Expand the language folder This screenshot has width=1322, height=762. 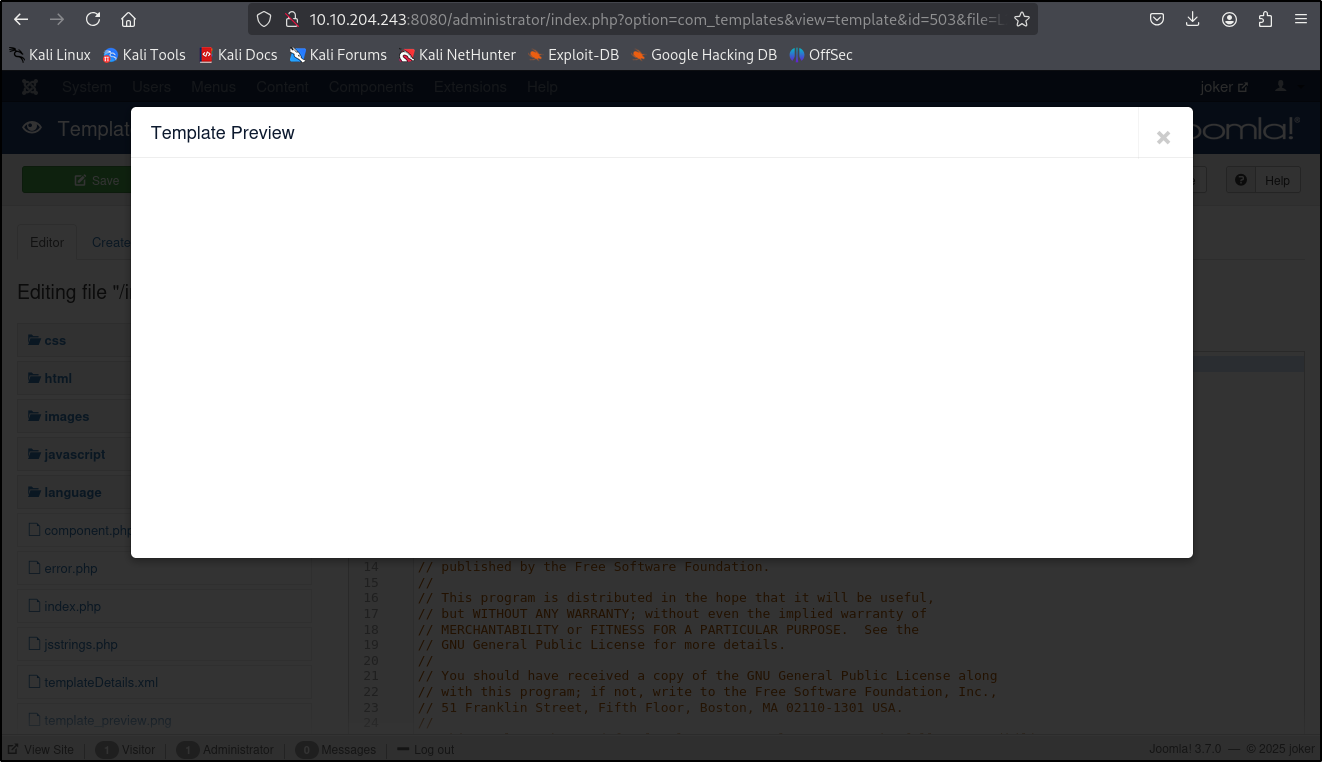[71, 492]
